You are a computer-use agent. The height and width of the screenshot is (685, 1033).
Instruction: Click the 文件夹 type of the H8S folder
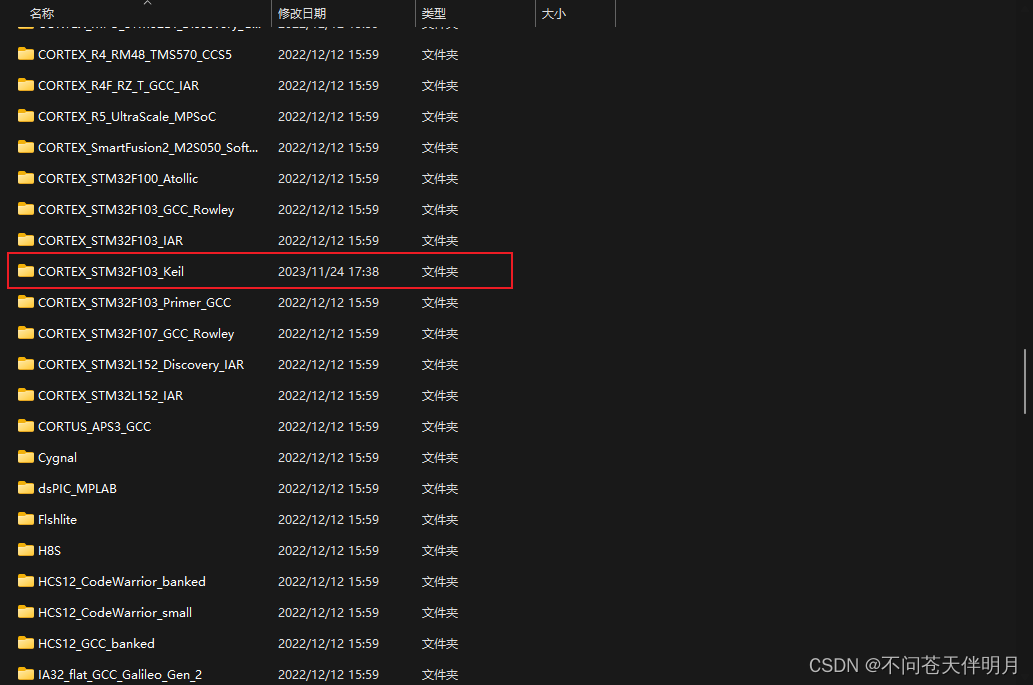tap(439, 550)
